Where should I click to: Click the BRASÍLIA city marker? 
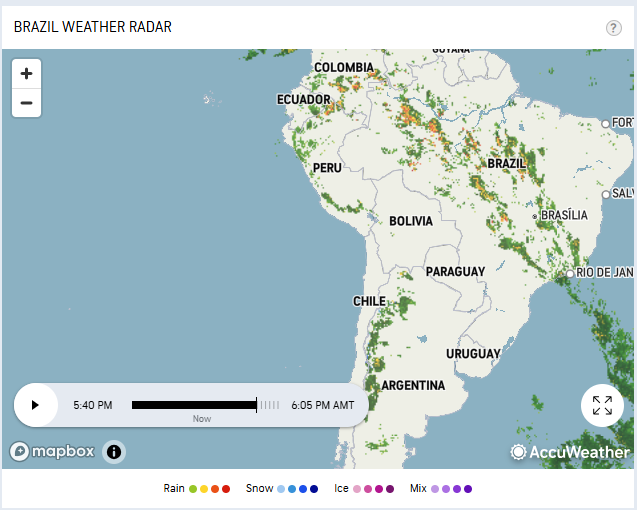click(535, 217)
